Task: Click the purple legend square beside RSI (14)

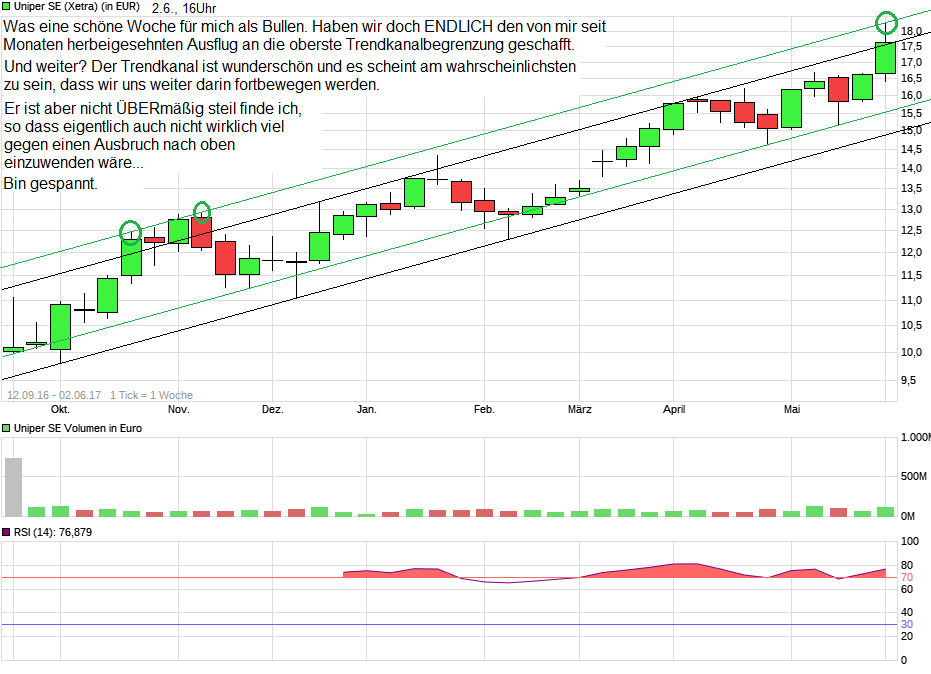Action: (7, 532)
